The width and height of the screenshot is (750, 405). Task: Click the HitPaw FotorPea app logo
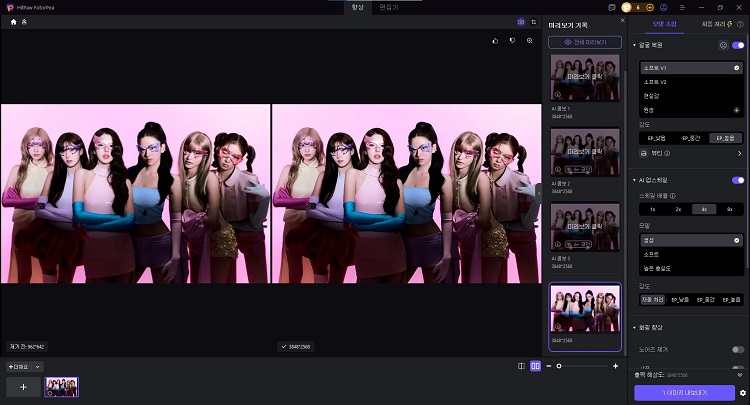pos(10,8)
